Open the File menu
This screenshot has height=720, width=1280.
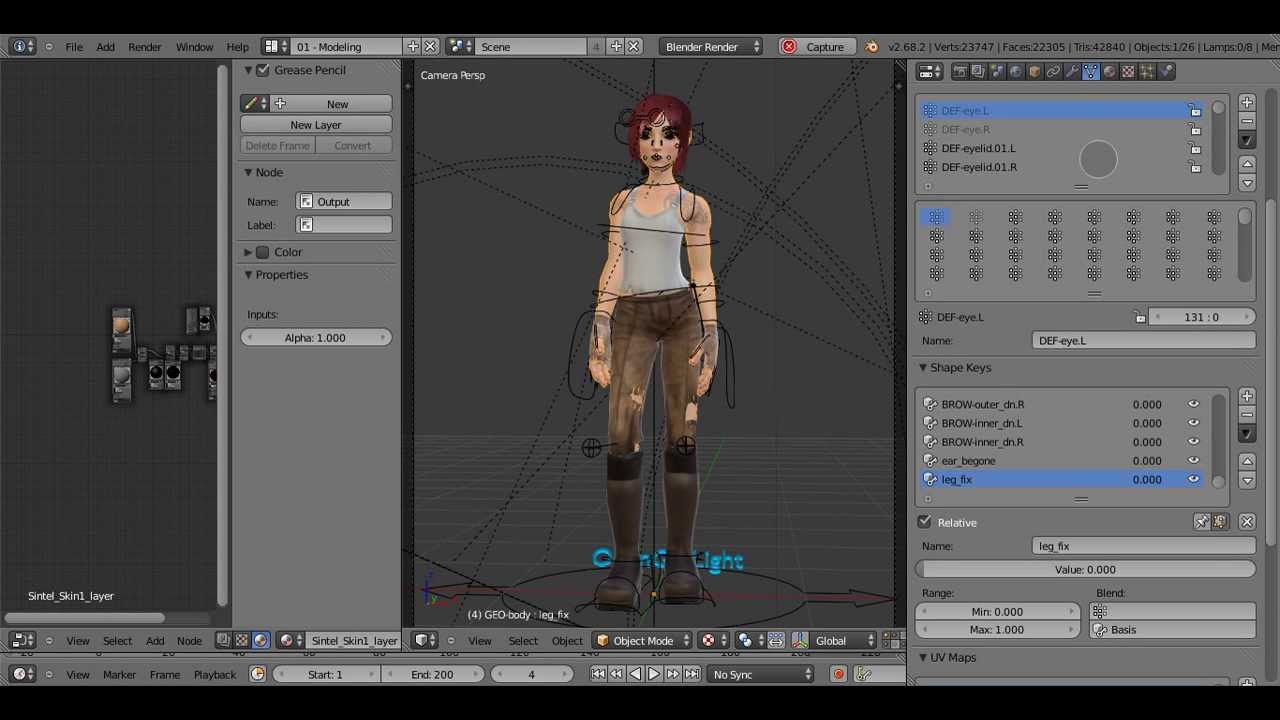(x=74, y=47)
